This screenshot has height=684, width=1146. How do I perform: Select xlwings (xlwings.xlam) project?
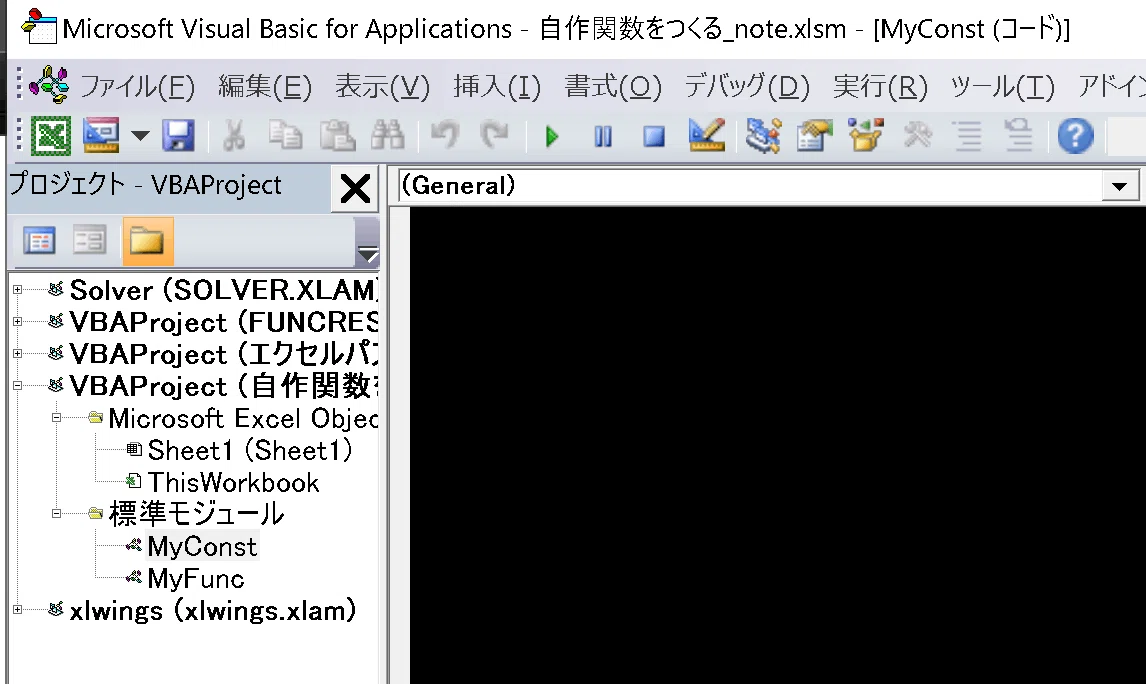pos(213,610)
